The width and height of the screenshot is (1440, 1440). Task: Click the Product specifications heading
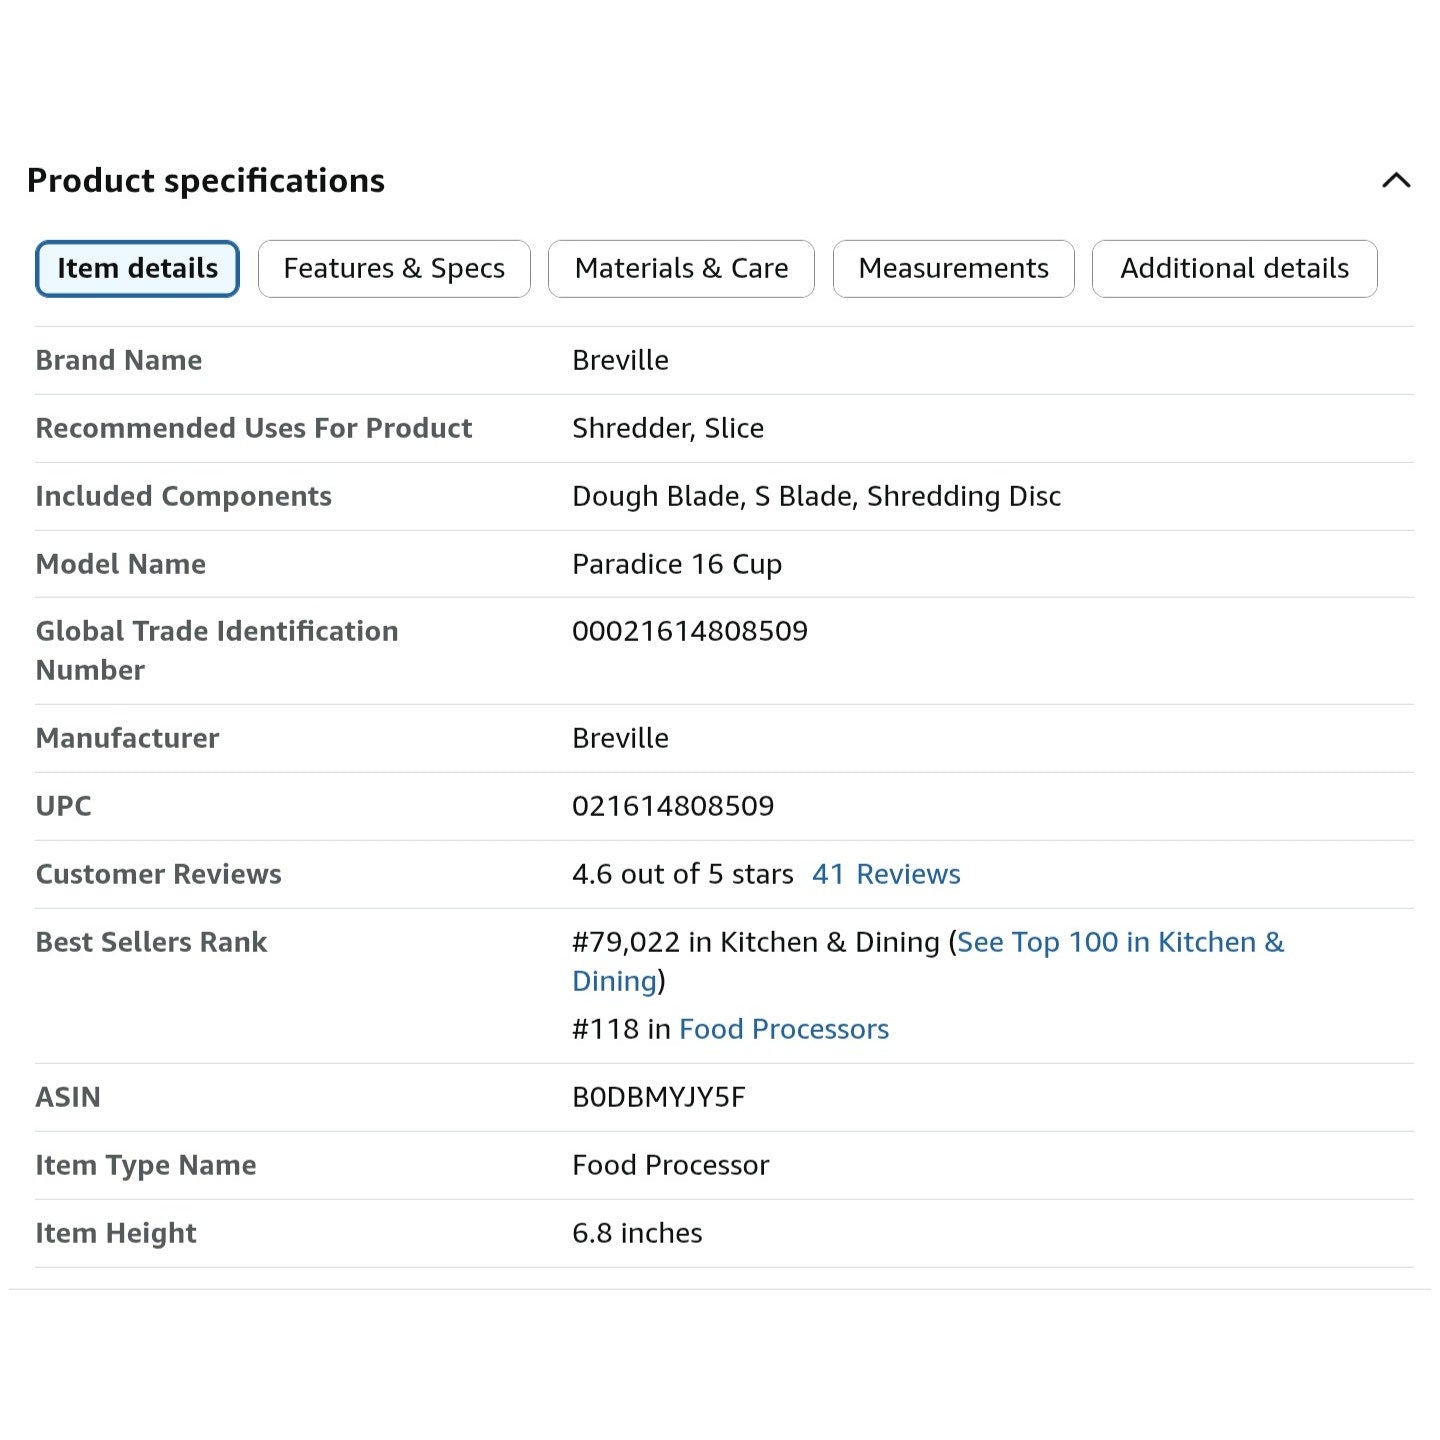(x=206, y=181)
